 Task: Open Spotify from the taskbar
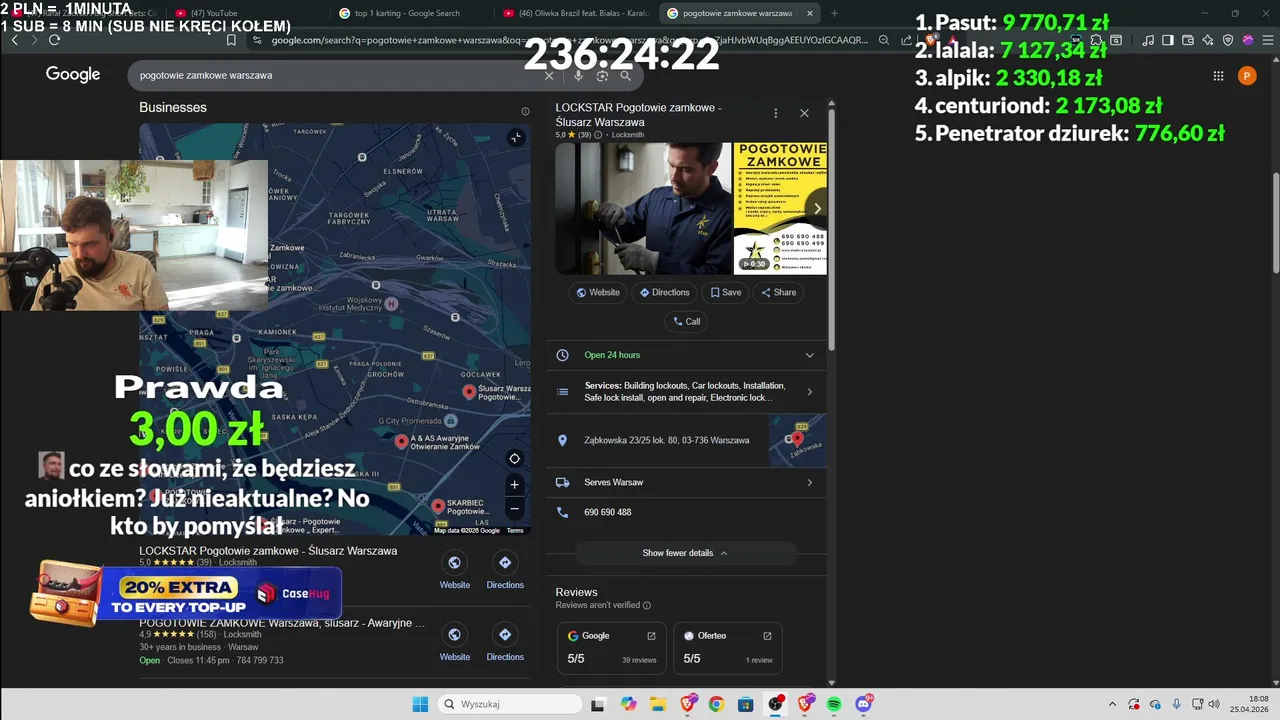834,704
